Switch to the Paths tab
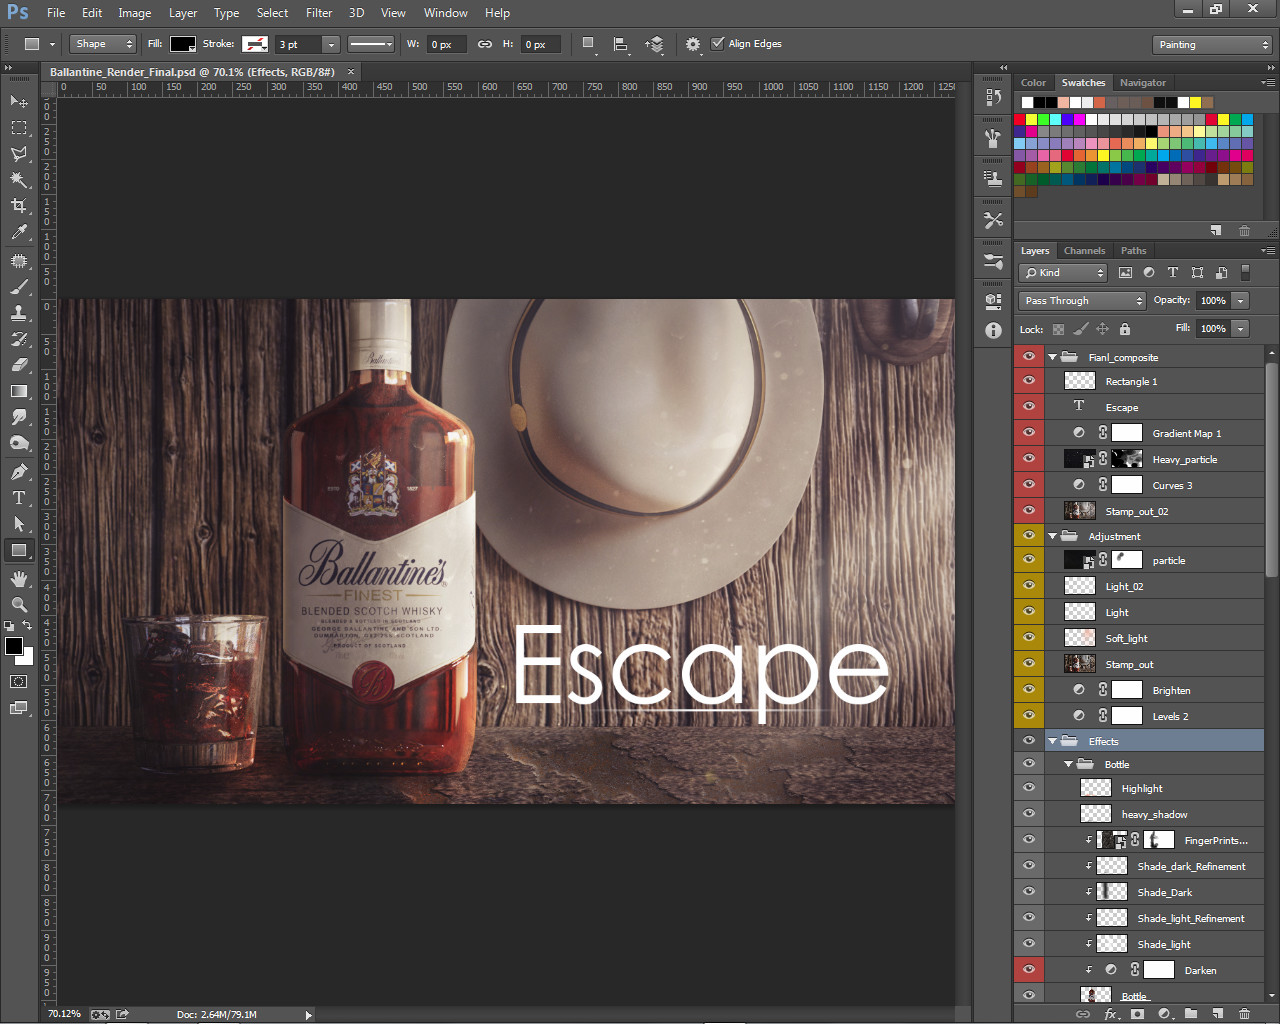Viewport: 1280px width, 1024px height. [1133, 251]
